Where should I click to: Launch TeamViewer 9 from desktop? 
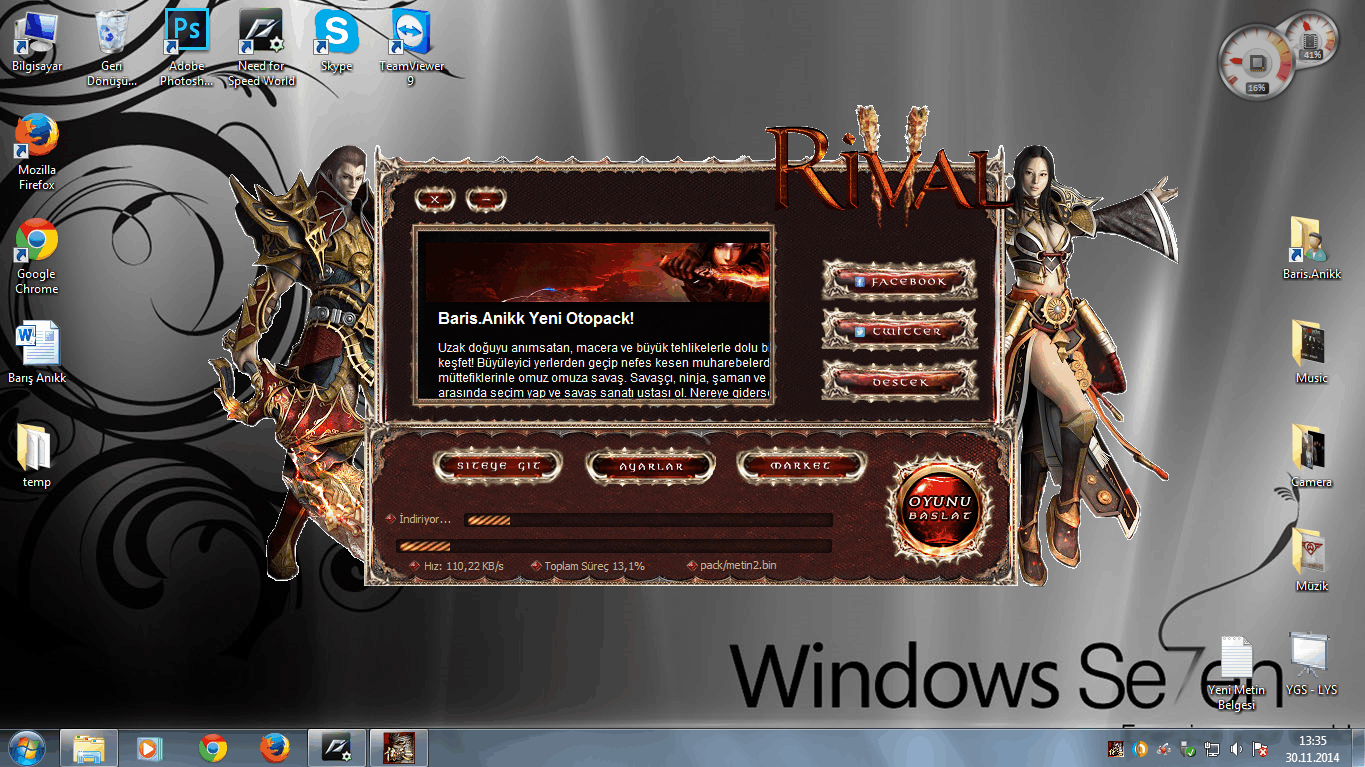point(411,47)
